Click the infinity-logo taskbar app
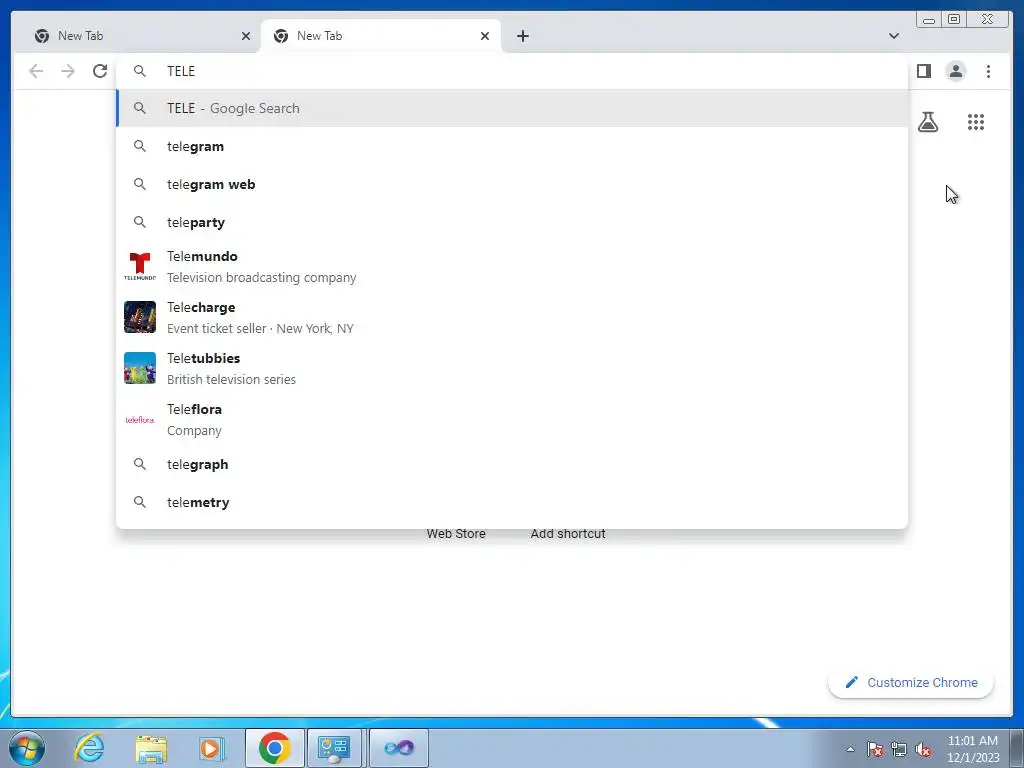The image size is (1024, 768). (x=399, y=748)
